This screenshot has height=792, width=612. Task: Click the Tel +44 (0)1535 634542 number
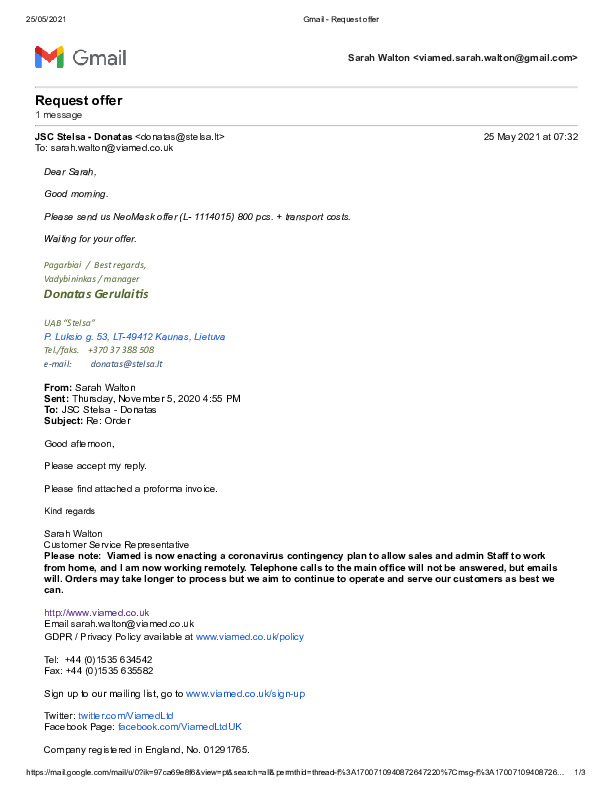(108, 660)
